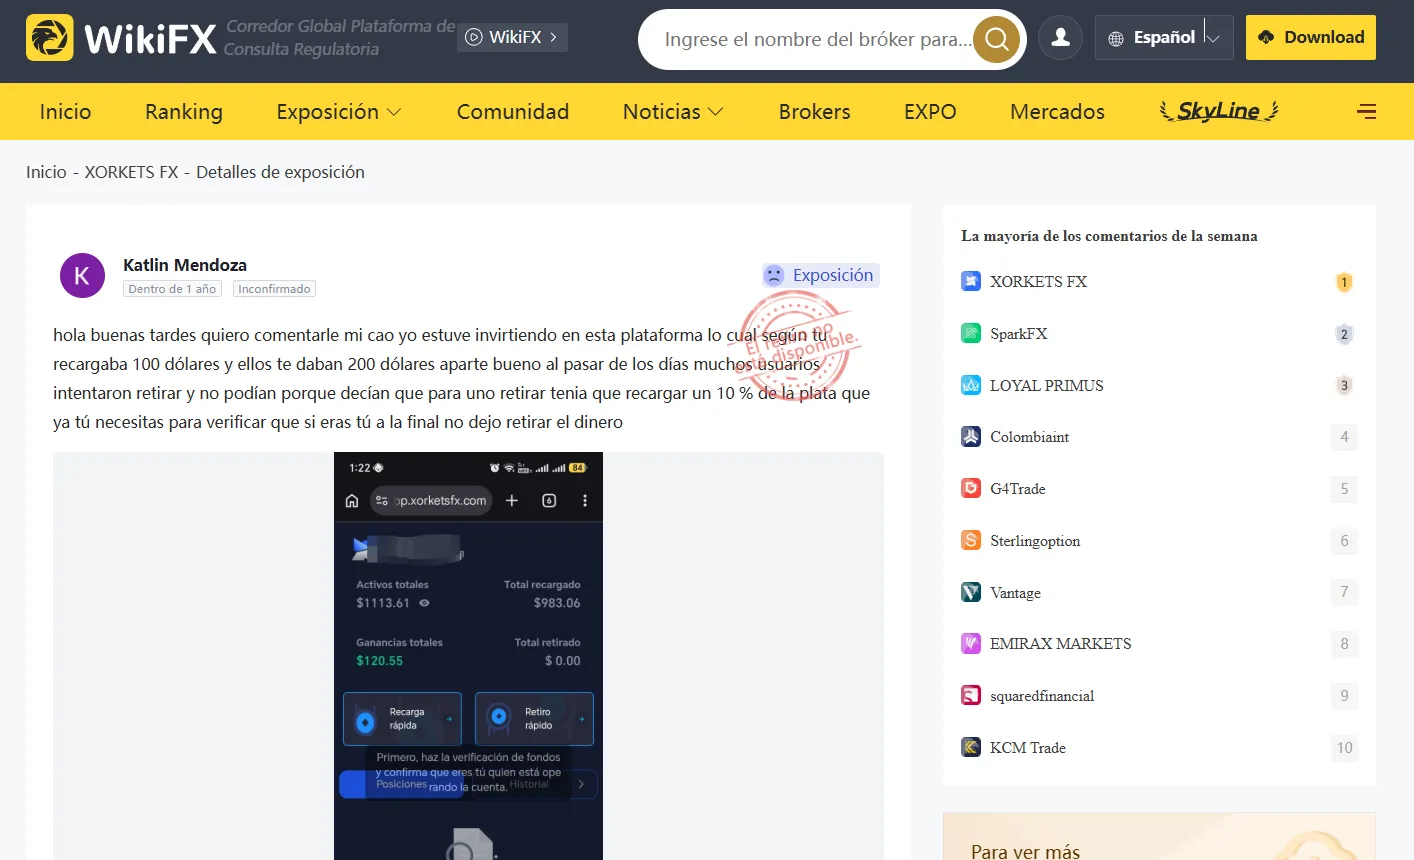The image size is (1414, 860).
Task: Open the EMIRAX MARKETS ranking entry
Action: point(1159,643)
